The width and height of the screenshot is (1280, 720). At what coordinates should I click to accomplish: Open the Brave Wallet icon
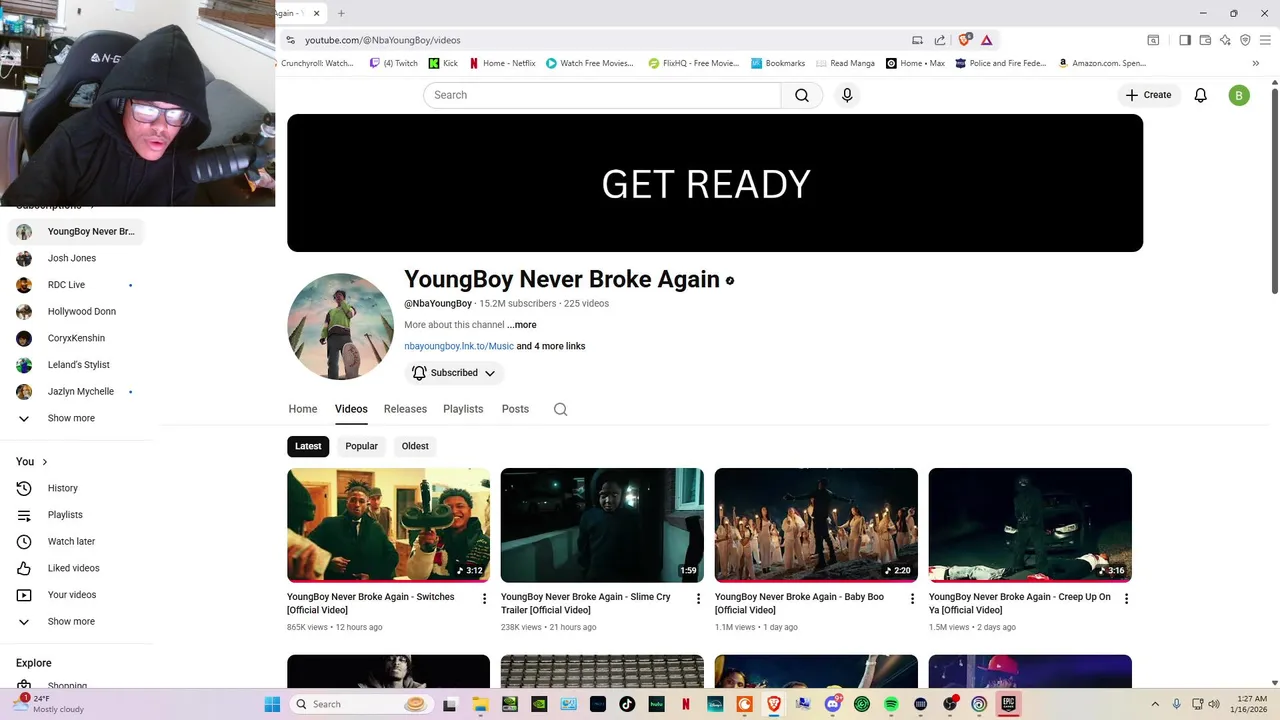pos(1205,40)
